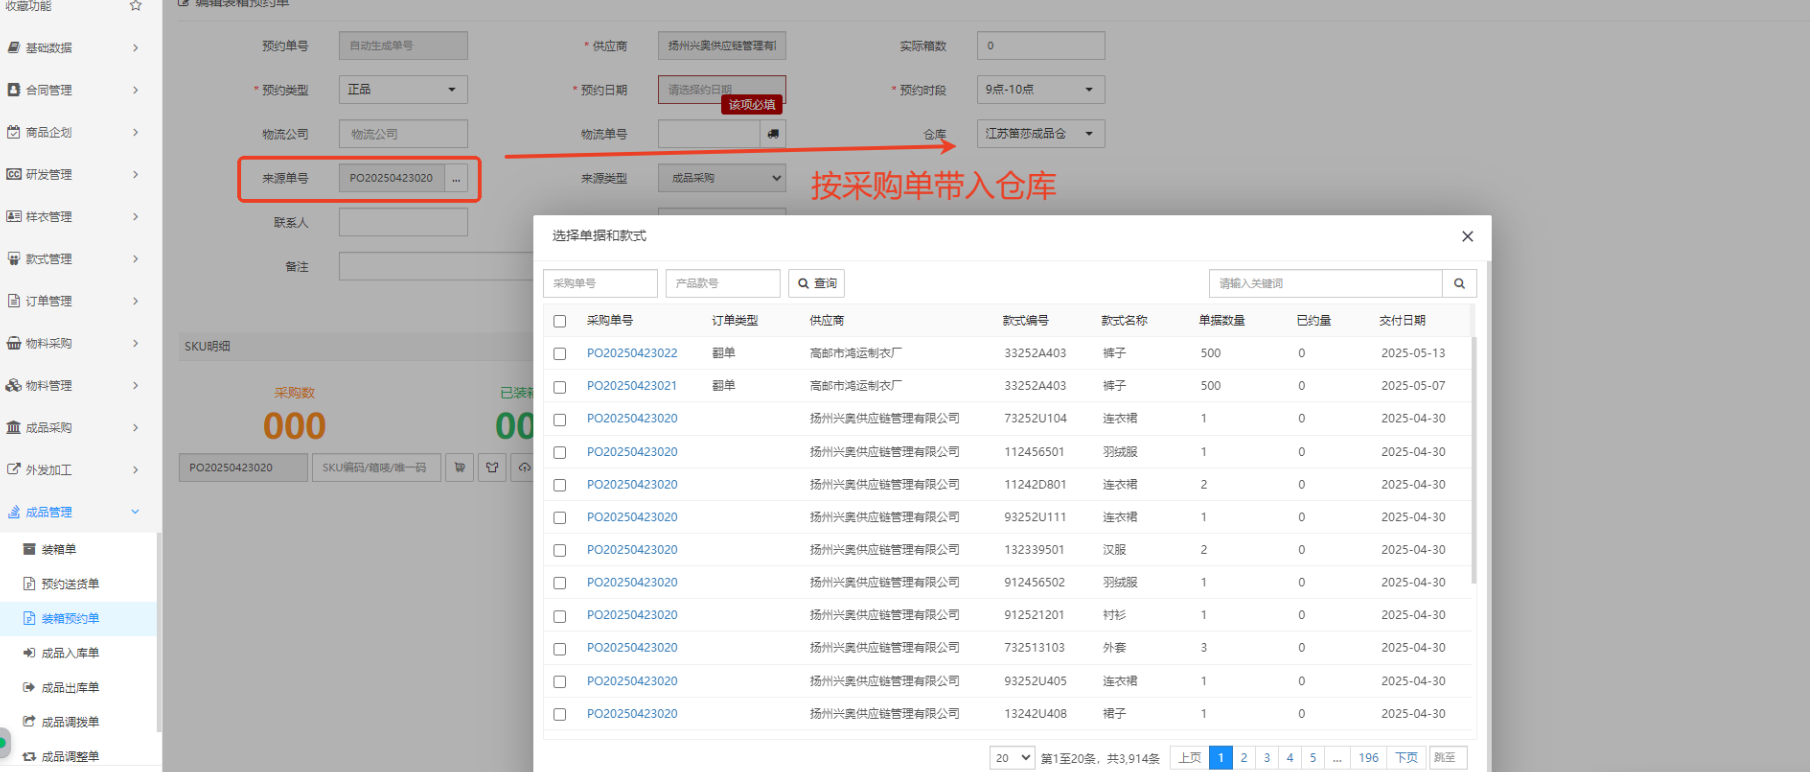1810x772 pixels.
Task: Click the 查询 search button
Action: (817, 284)
